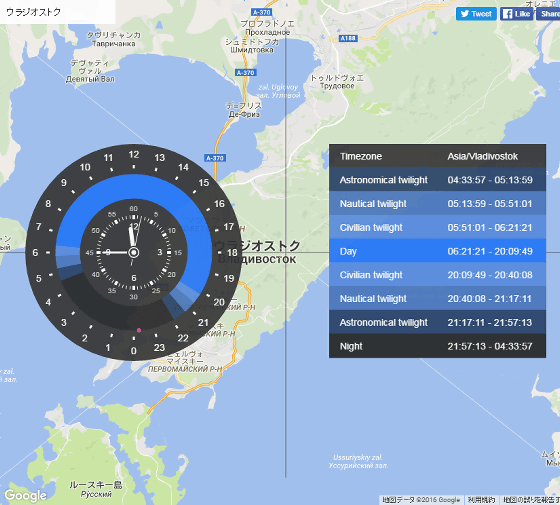
Task: Click the Трудовое map label
Action: (x=337, y=86)
